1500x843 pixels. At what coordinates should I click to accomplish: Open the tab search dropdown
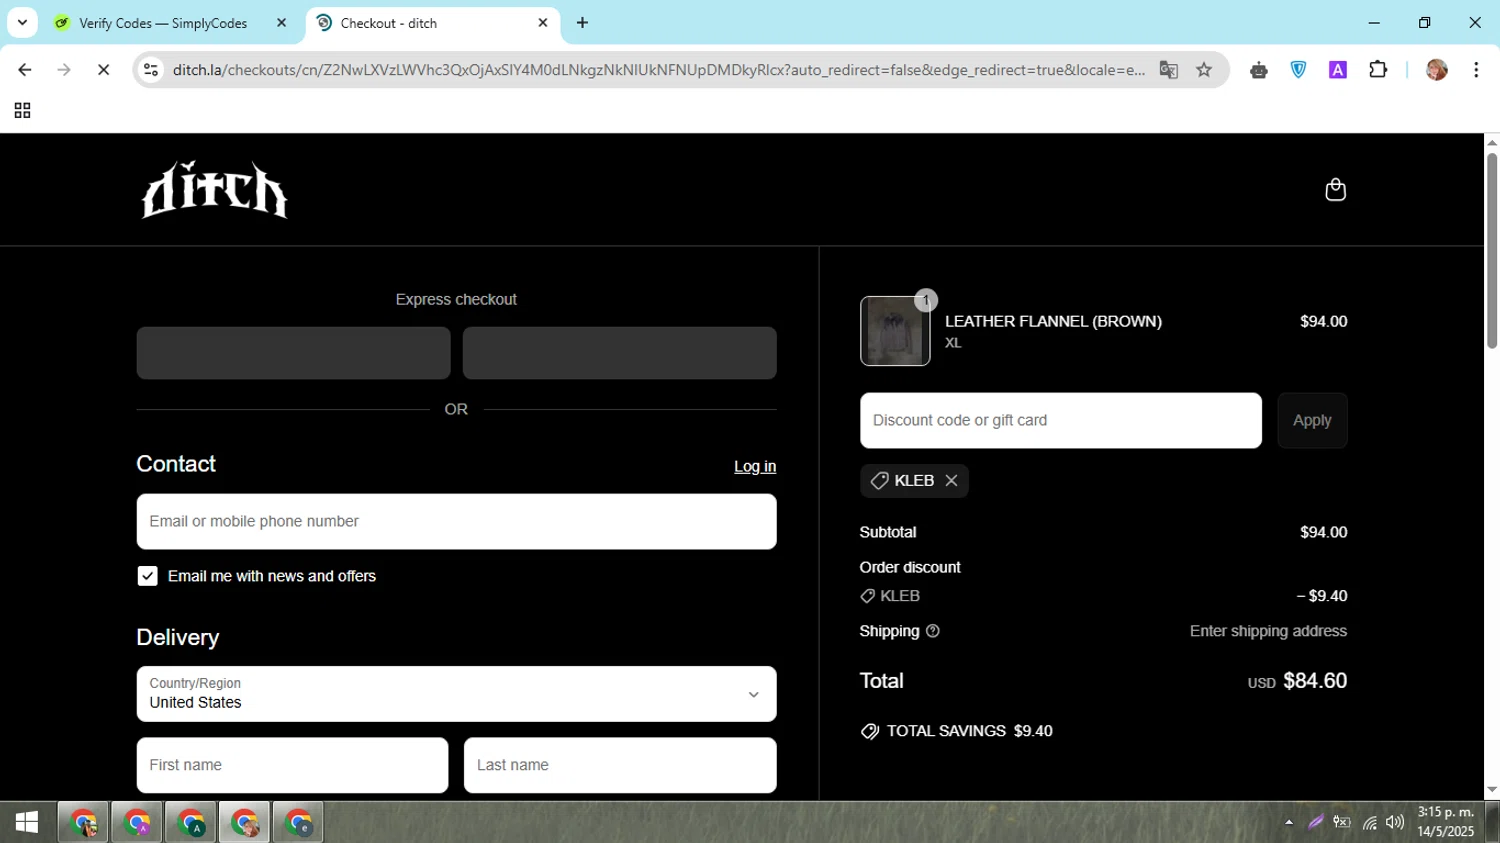click(22, 22)
